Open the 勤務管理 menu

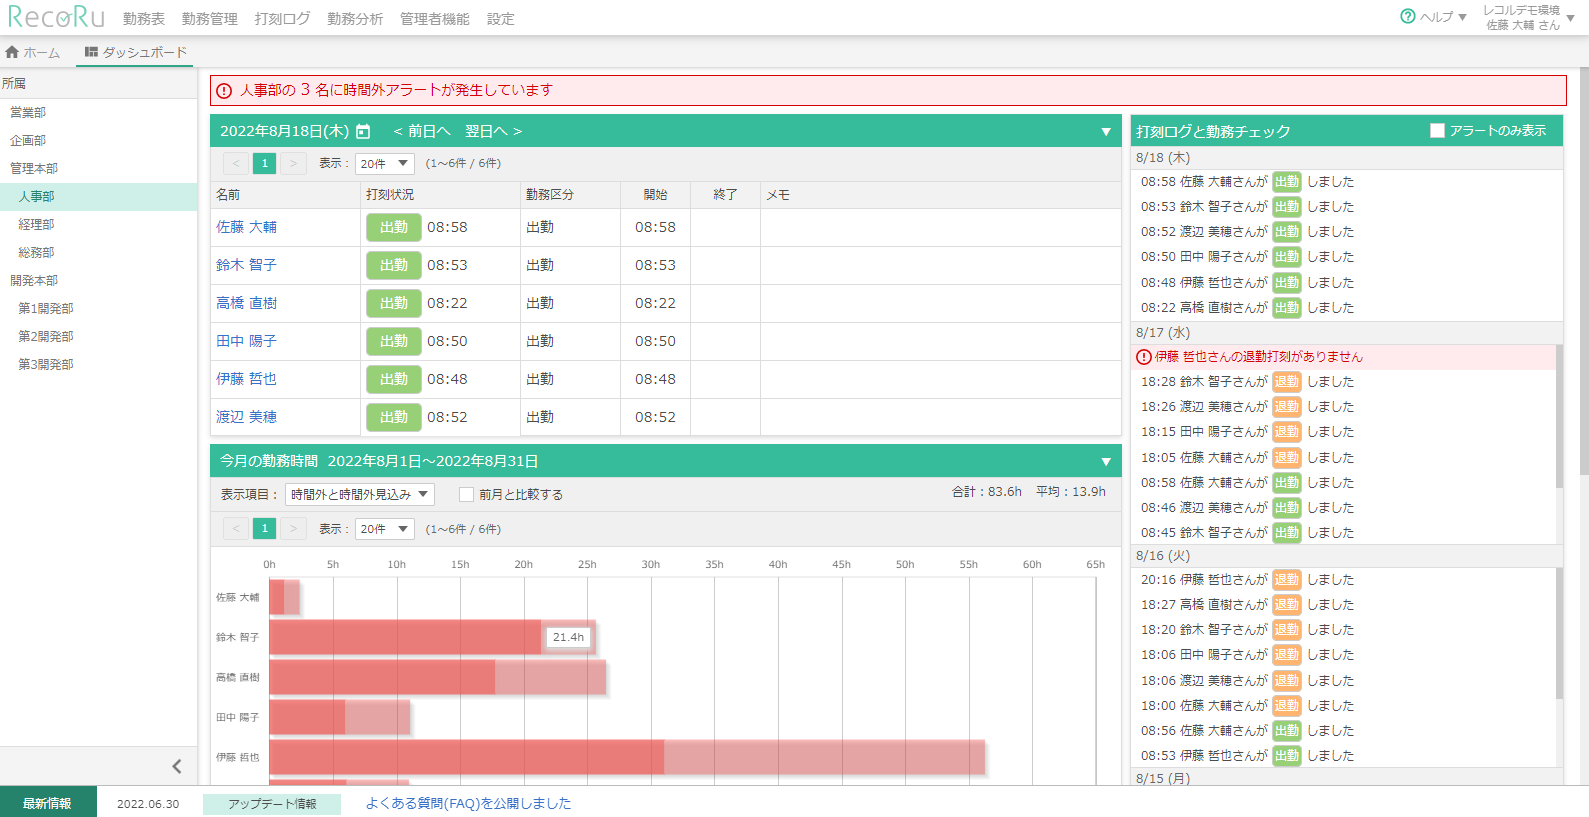pos(209,19)
